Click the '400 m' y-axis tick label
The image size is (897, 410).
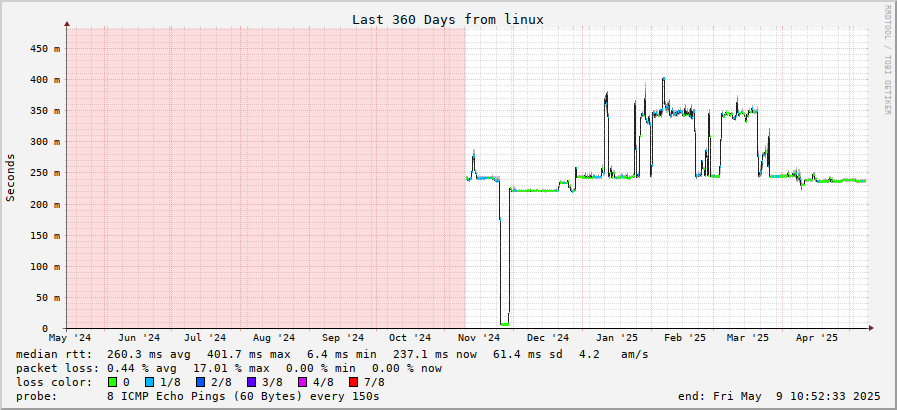pyautogui.click(x=45, y=79)
